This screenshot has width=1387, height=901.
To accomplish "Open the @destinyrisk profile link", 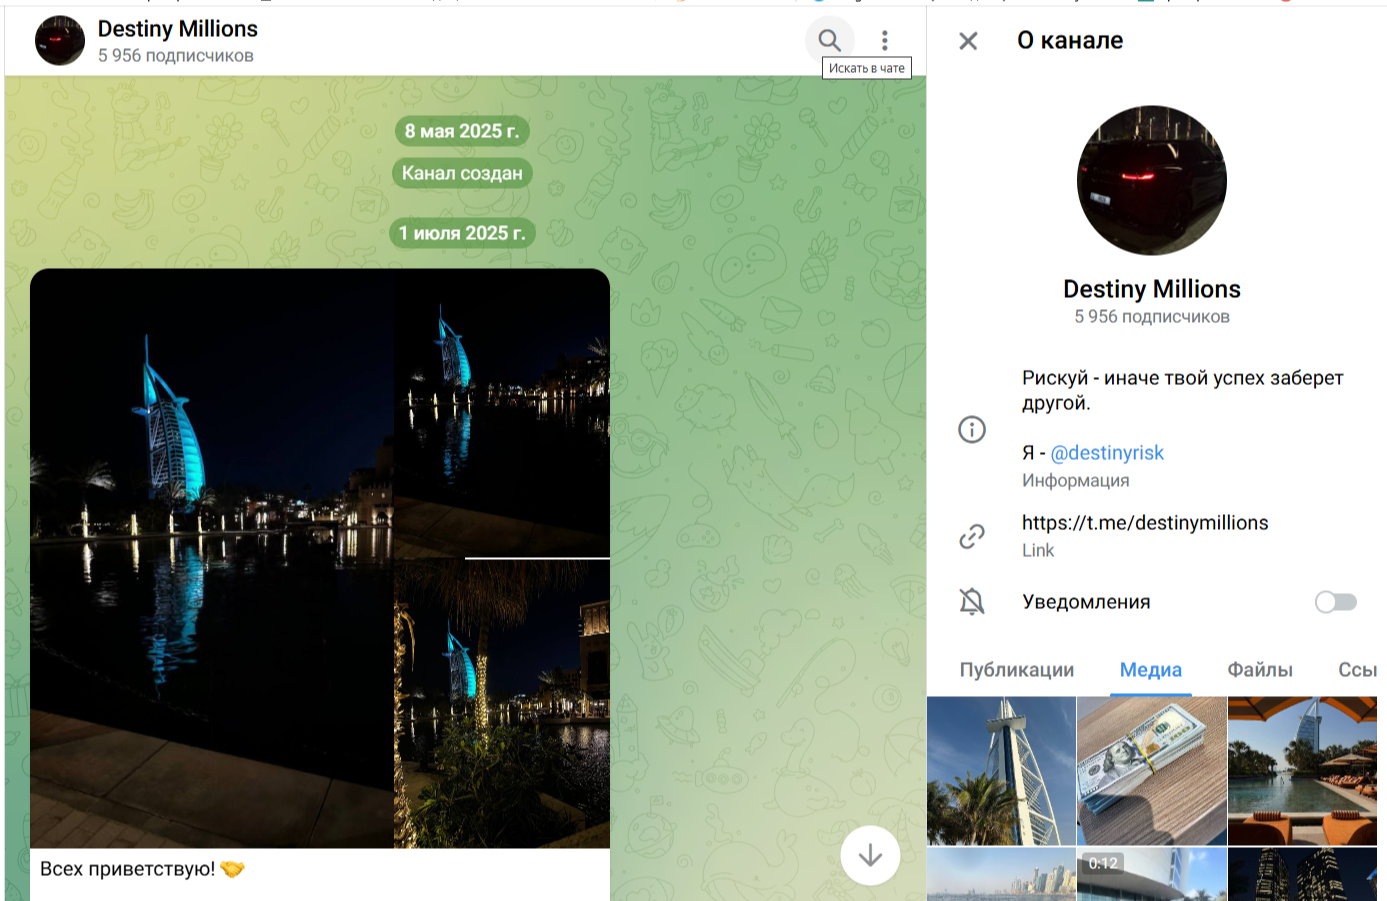I will tap(1107, 453).
